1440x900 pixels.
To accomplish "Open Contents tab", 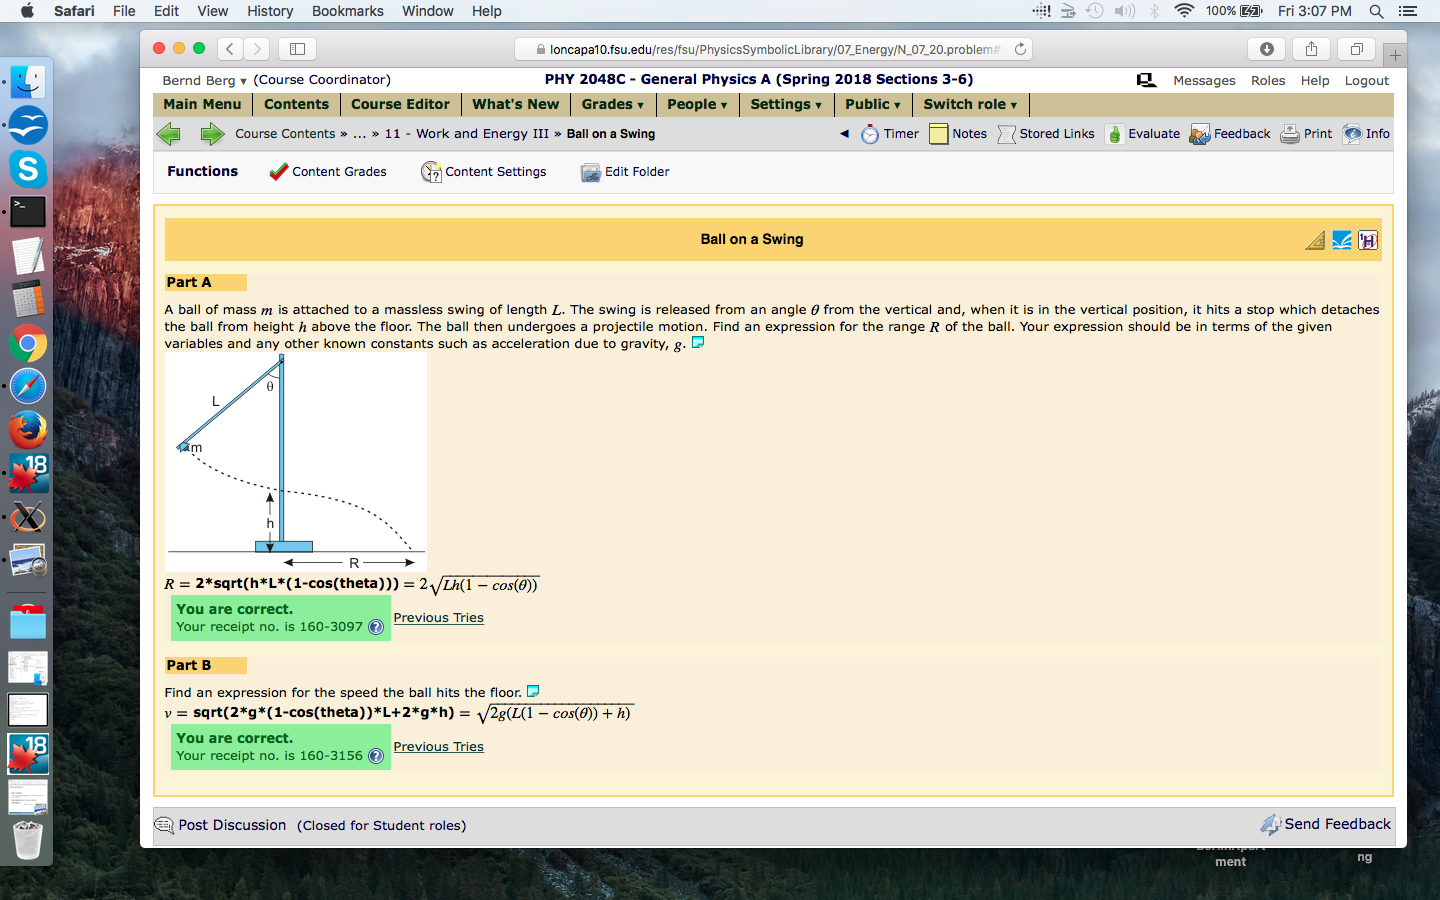I will 296,104.
